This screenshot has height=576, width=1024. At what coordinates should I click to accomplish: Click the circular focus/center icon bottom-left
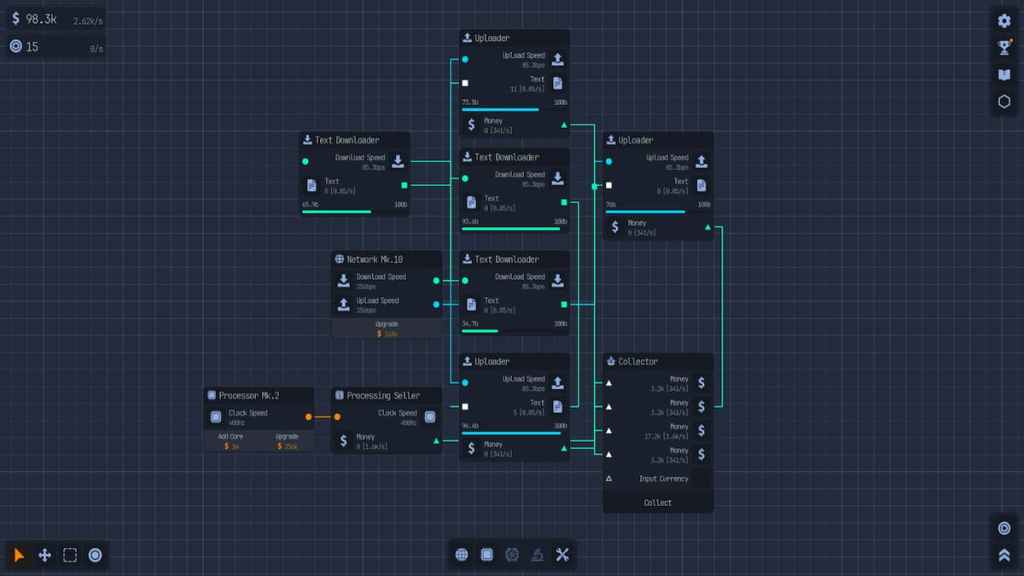[96, 555]
